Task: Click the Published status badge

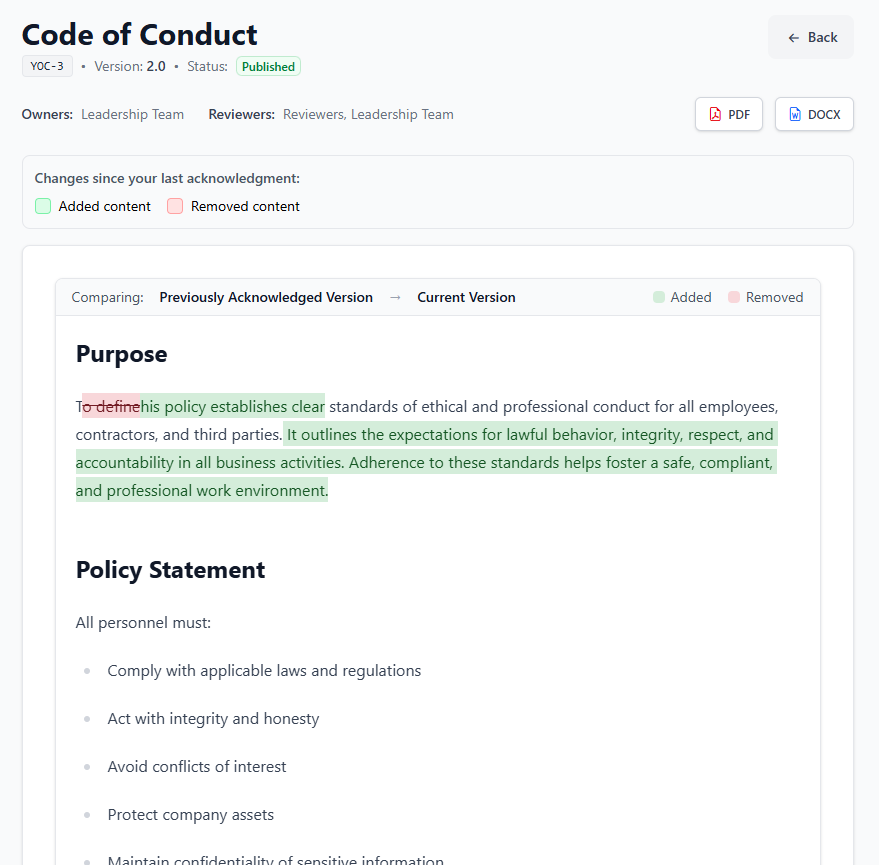Action: coord(268,66)
